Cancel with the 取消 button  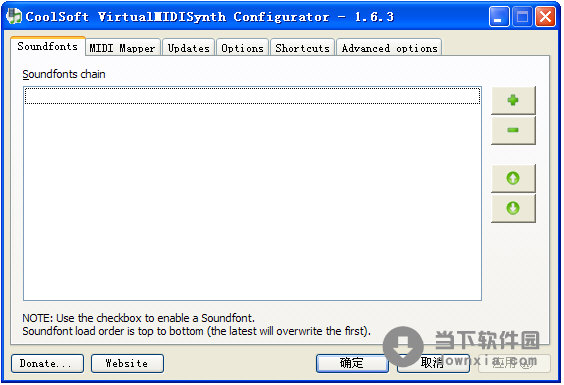tap(433, 363)
